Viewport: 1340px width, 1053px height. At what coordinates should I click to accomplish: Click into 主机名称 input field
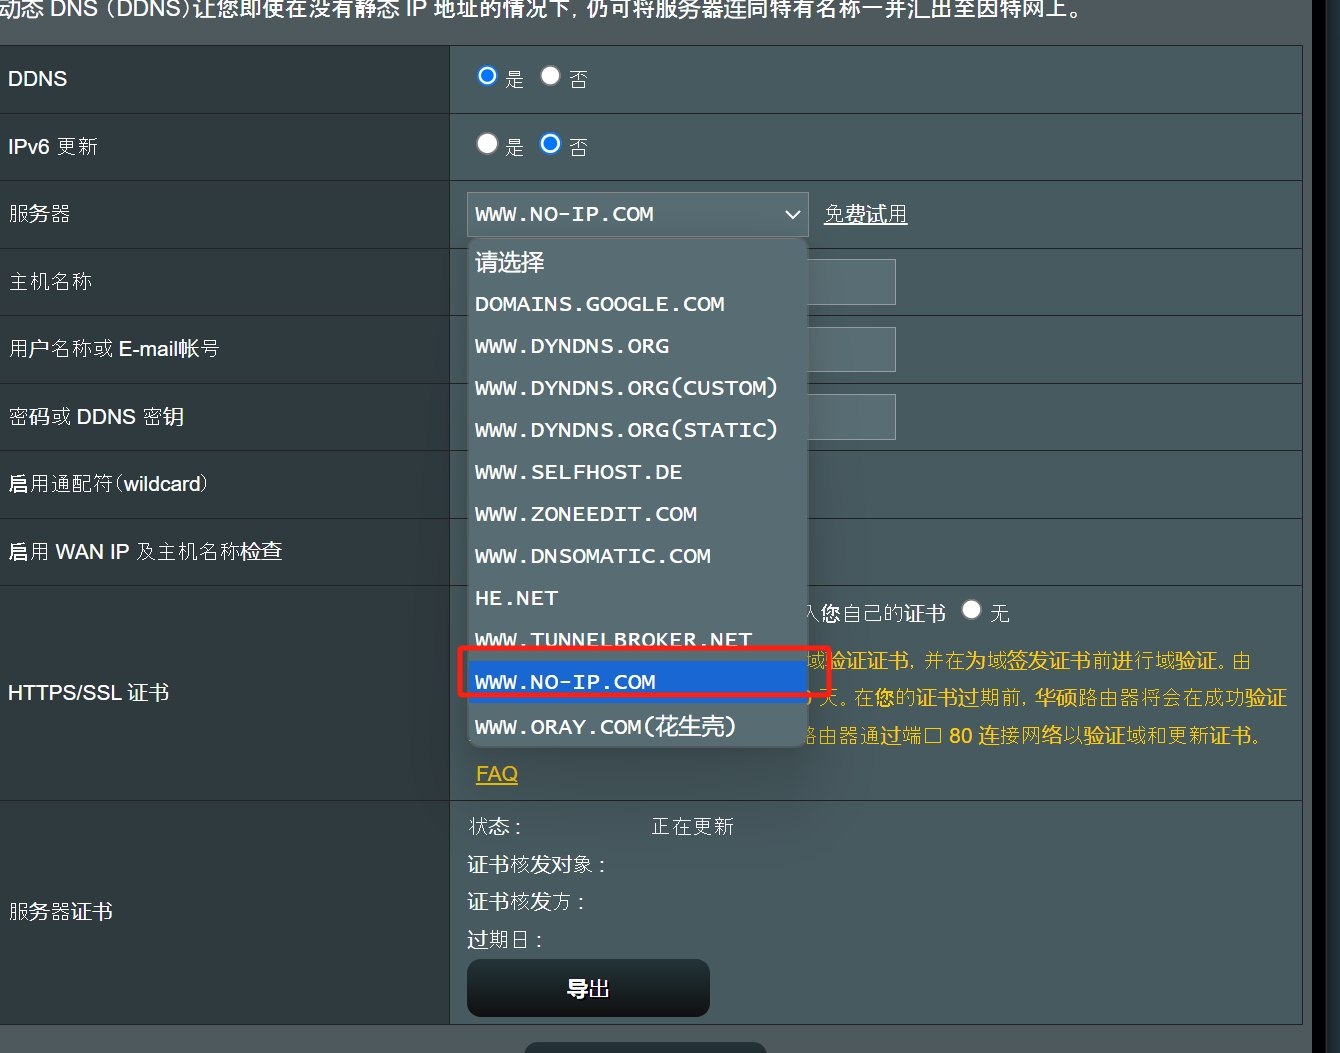point(851,282)
